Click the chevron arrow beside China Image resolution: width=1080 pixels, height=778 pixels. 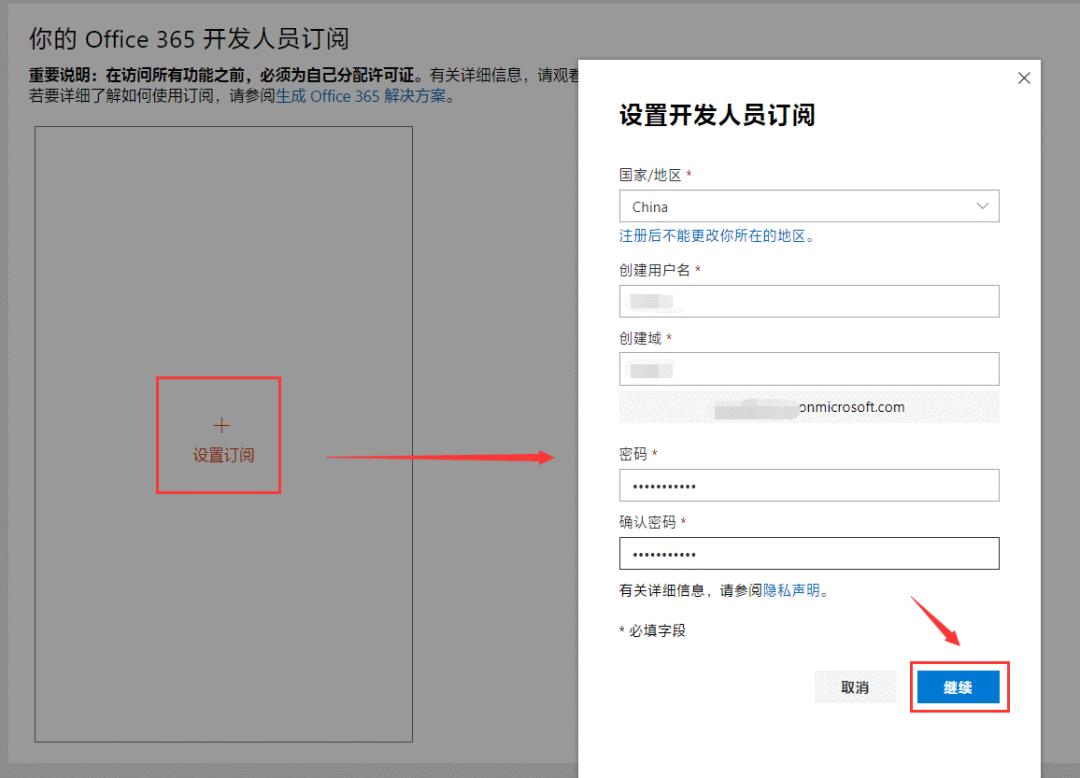[984, 206]
